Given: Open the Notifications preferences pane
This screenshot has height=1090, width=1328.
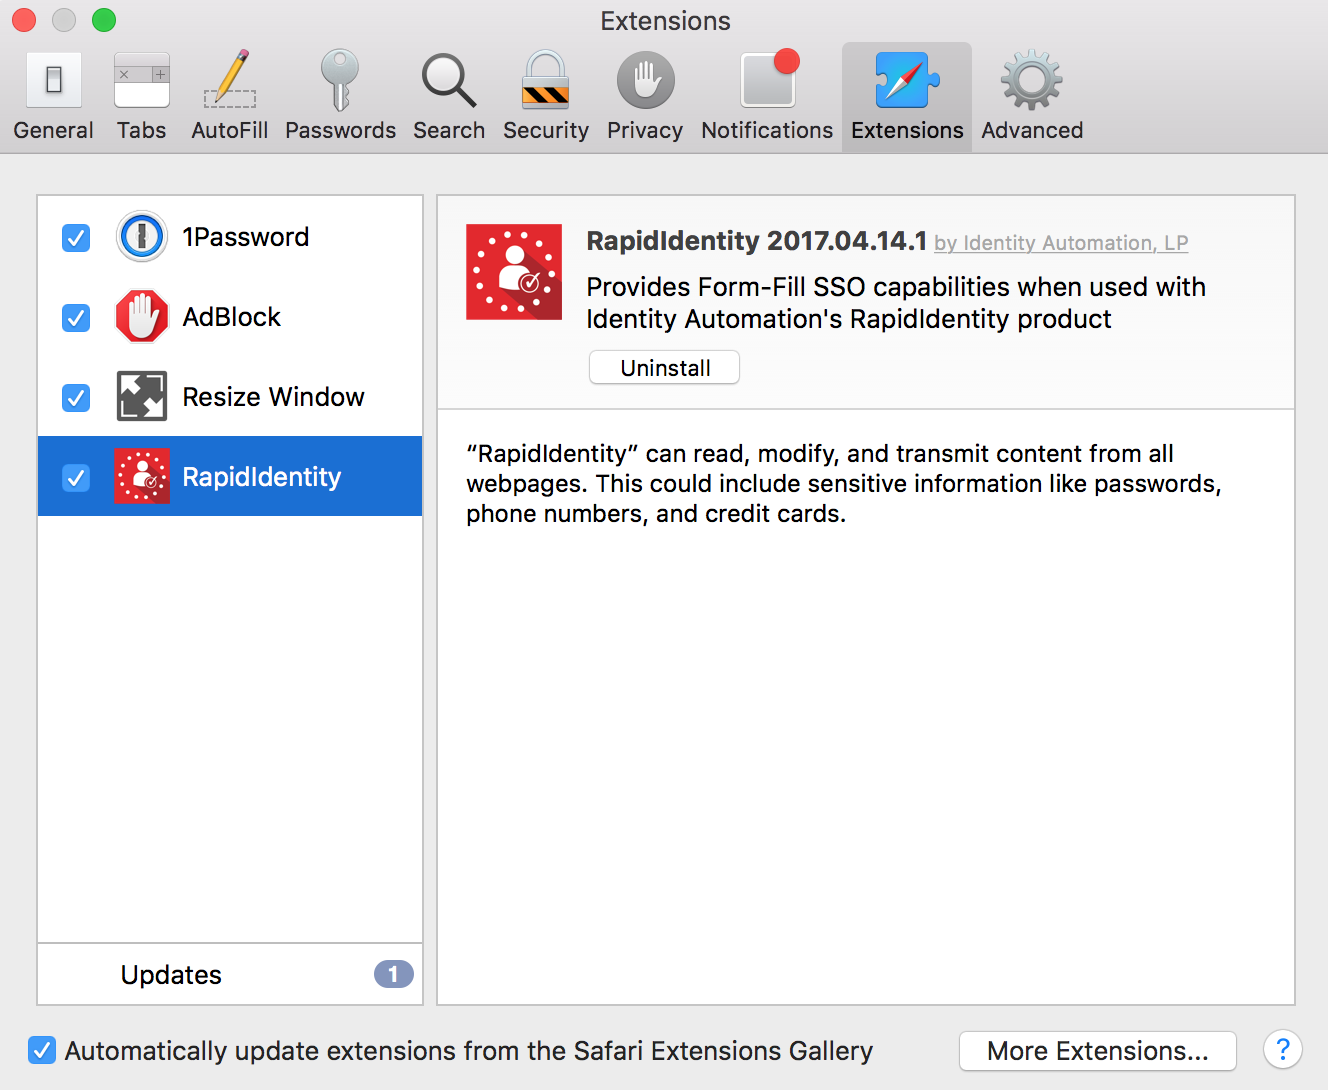Looking at the screenshot, I should (767, 97).
